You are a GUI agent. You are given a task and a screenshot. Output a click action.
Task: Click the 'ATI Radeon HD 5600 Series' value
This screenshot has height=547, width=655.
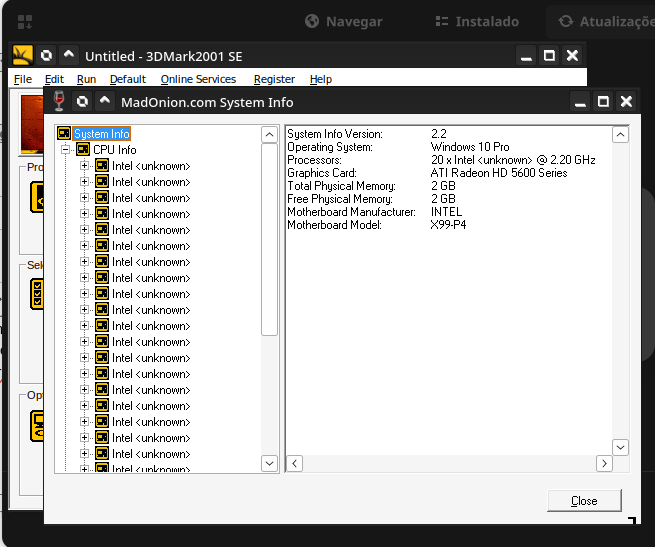[x=499, y=173]
